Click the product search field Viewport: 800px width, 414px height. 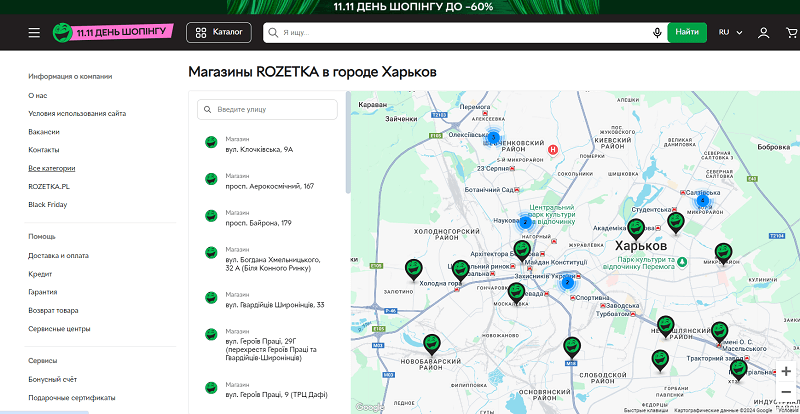coord(465,33)
